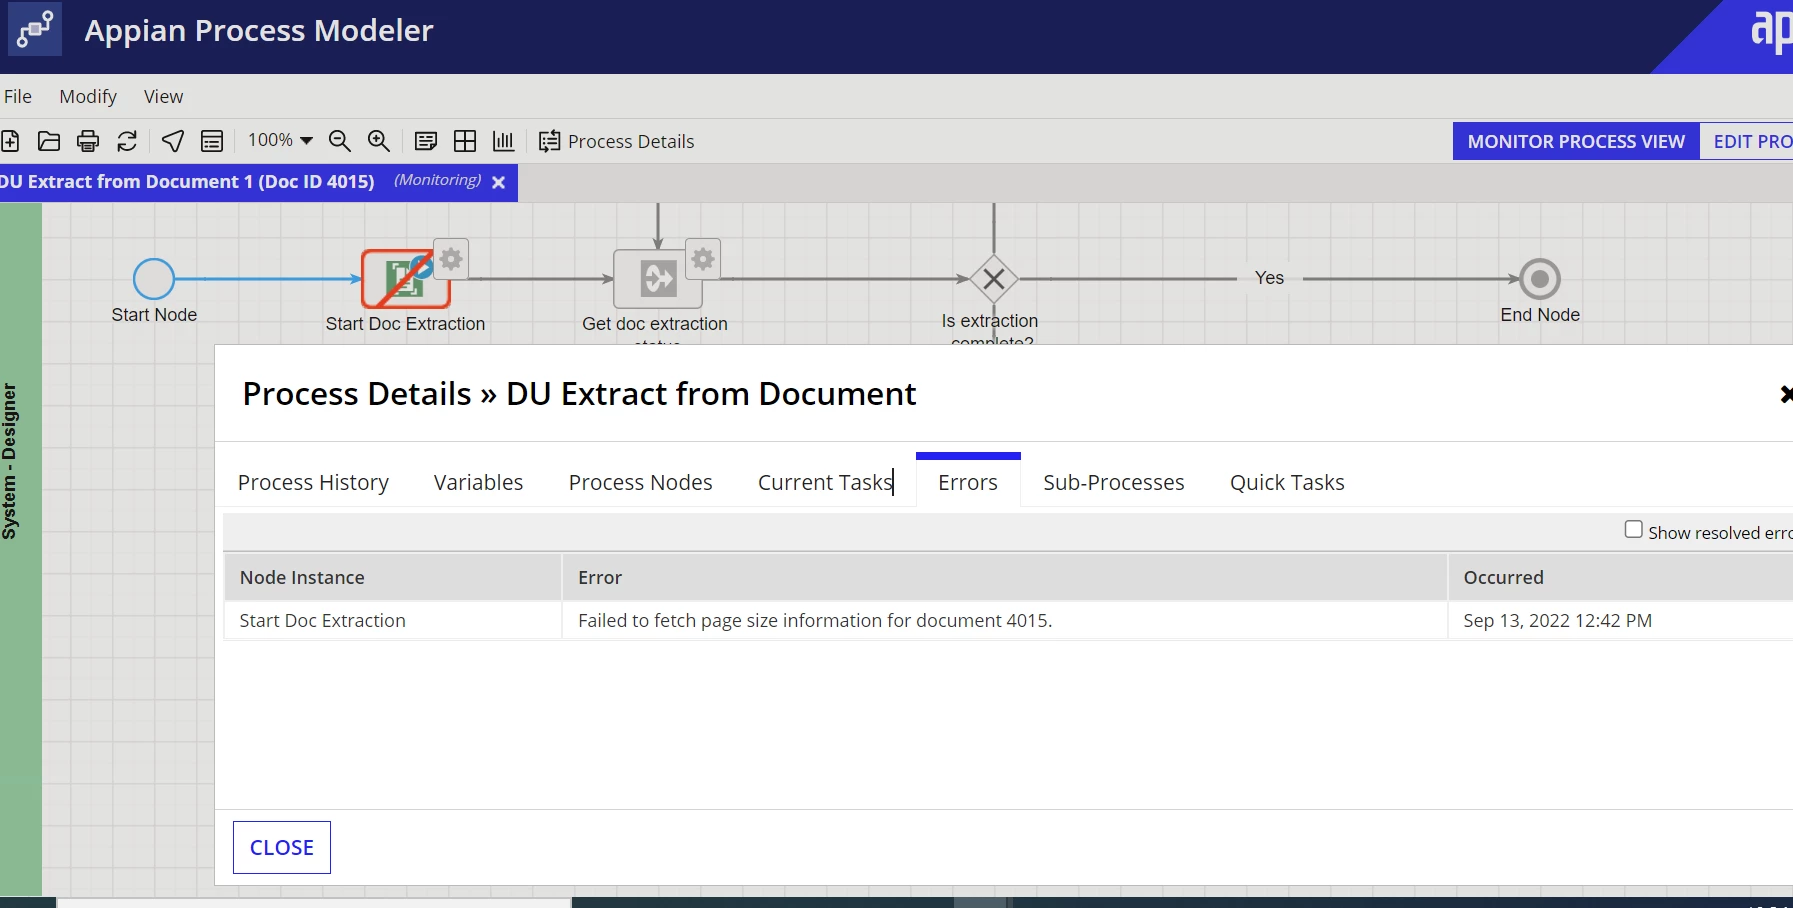Open the Modify menu

(x=88, y=96)
